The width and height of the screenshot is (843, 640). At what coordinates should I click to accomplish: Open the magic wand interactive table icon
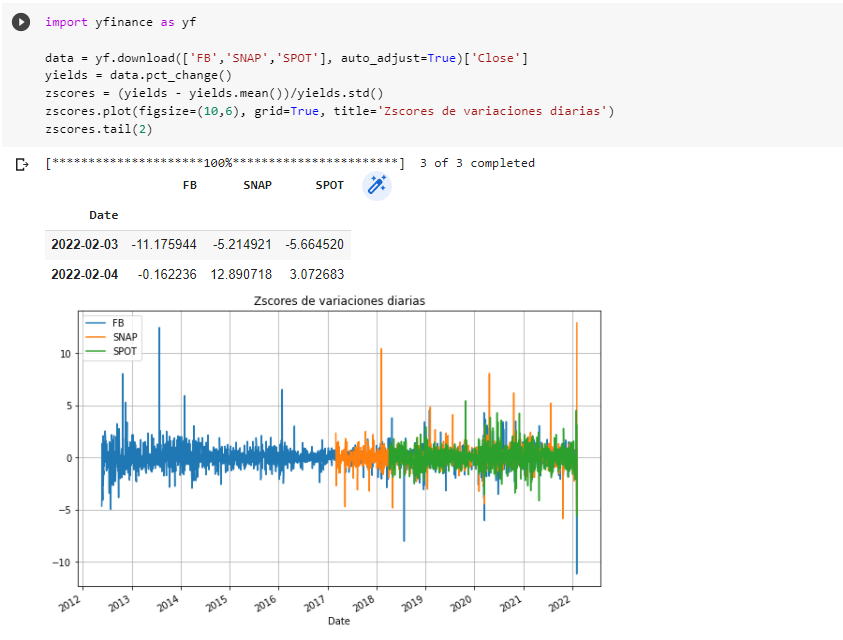(376, 186)
